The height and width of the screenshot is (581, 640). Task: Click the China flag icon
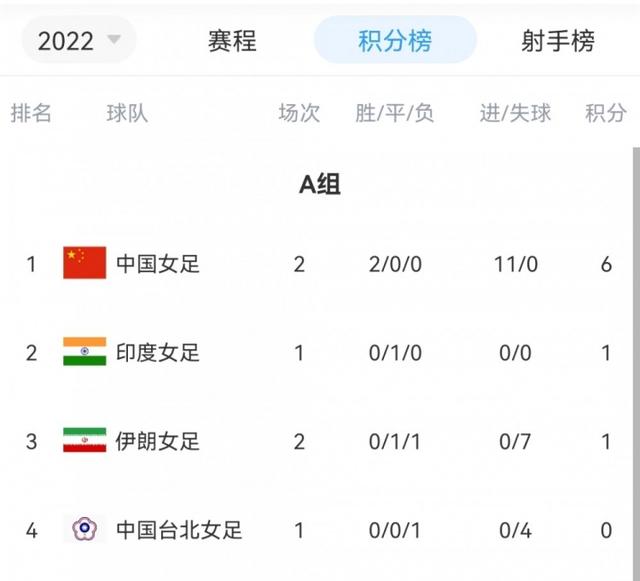84,263
